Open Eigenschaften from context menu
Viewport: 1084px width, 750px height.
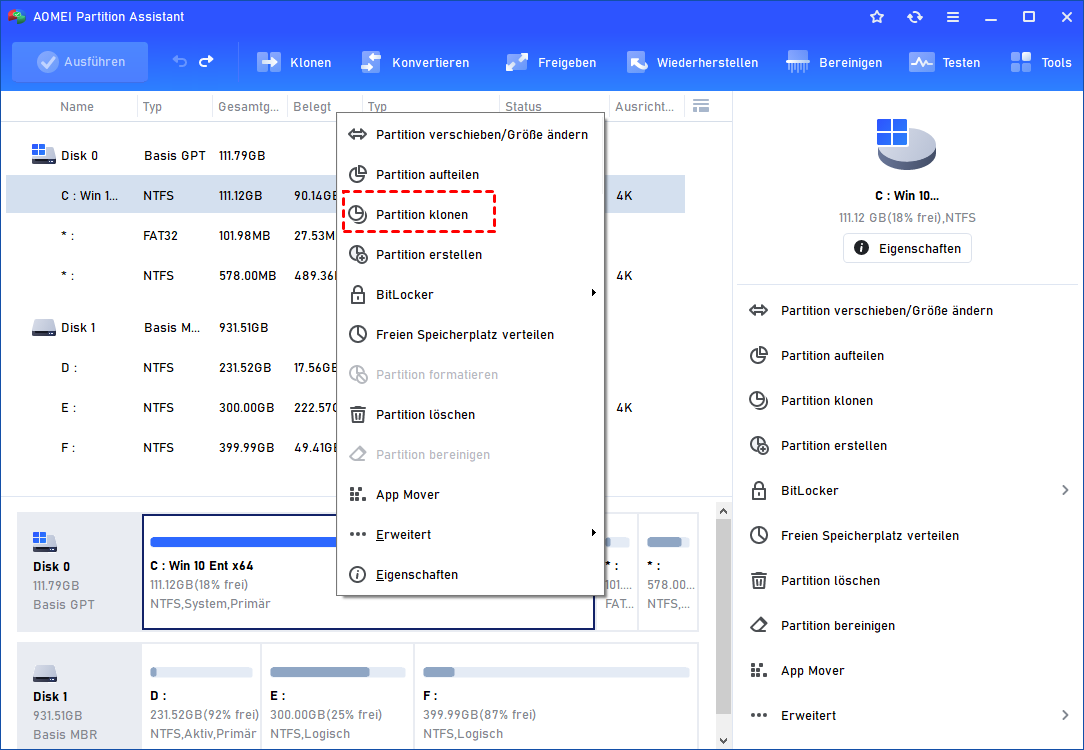(470, 574)
